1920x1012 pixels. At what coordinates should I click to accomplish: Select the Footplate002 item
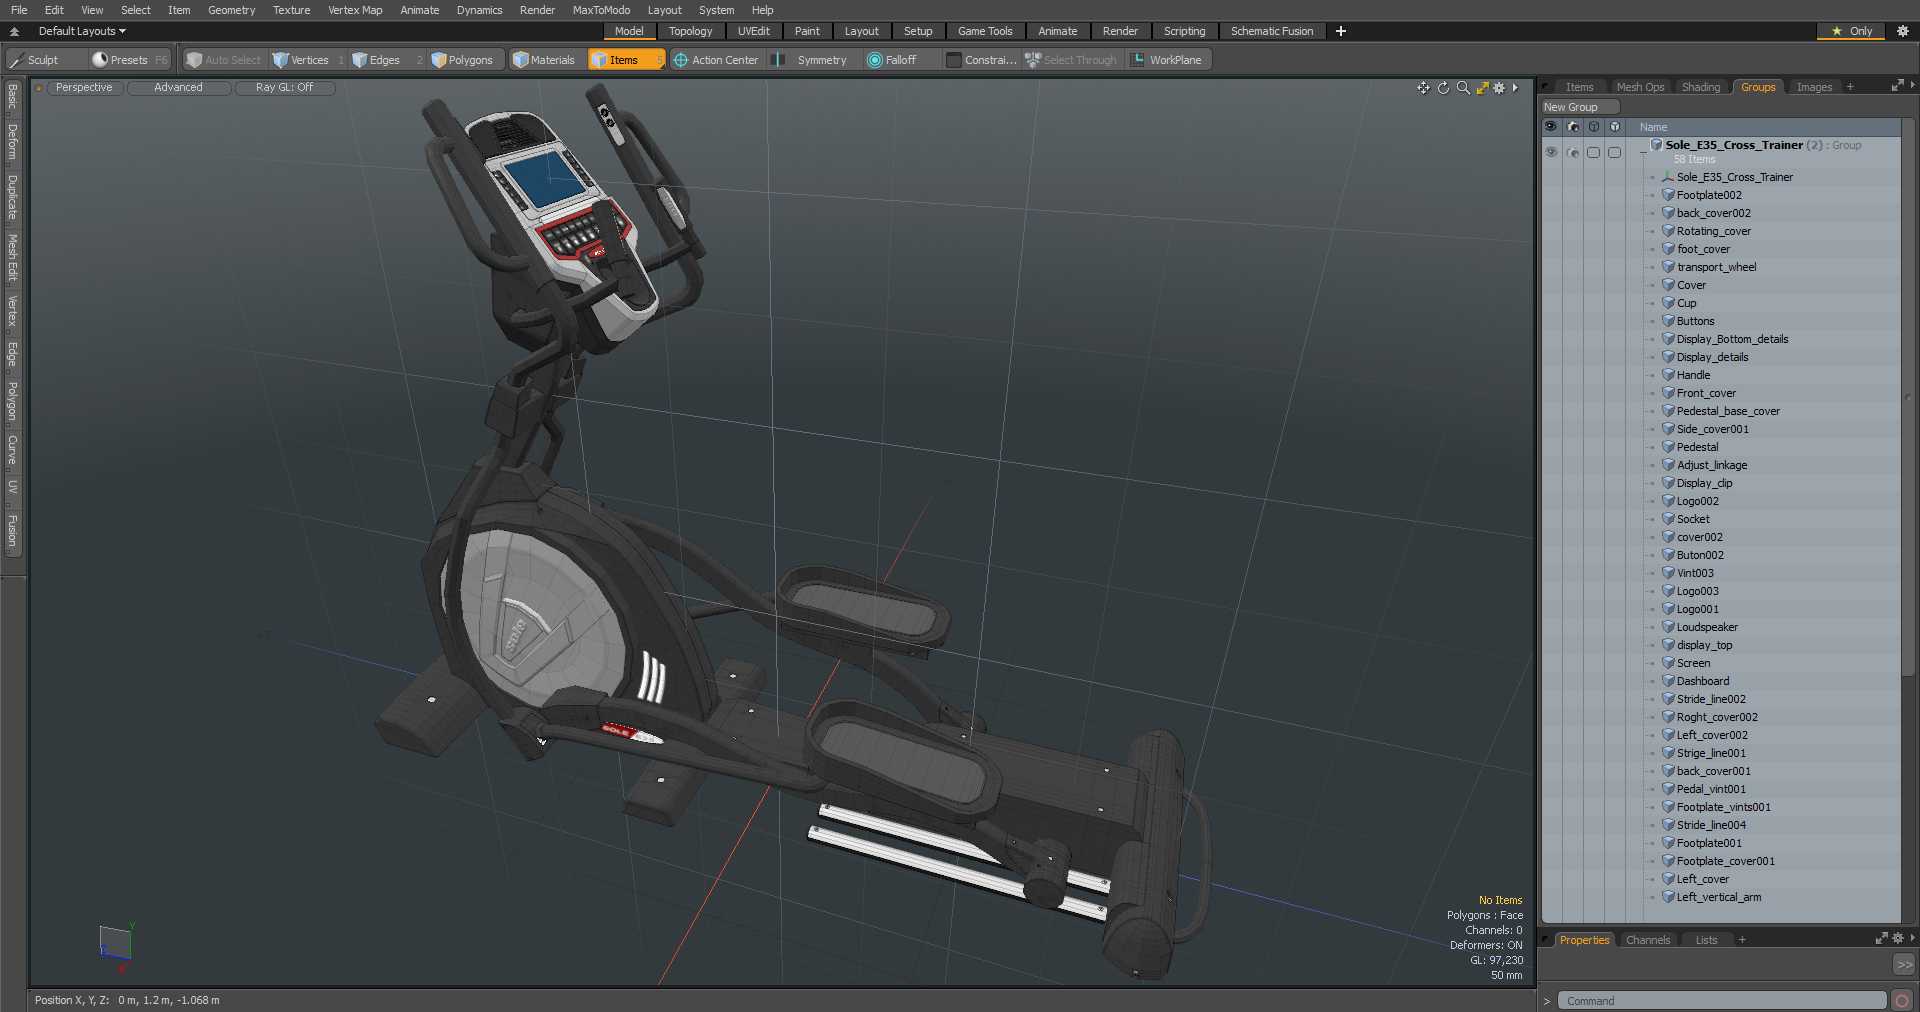coord(1709,195)
